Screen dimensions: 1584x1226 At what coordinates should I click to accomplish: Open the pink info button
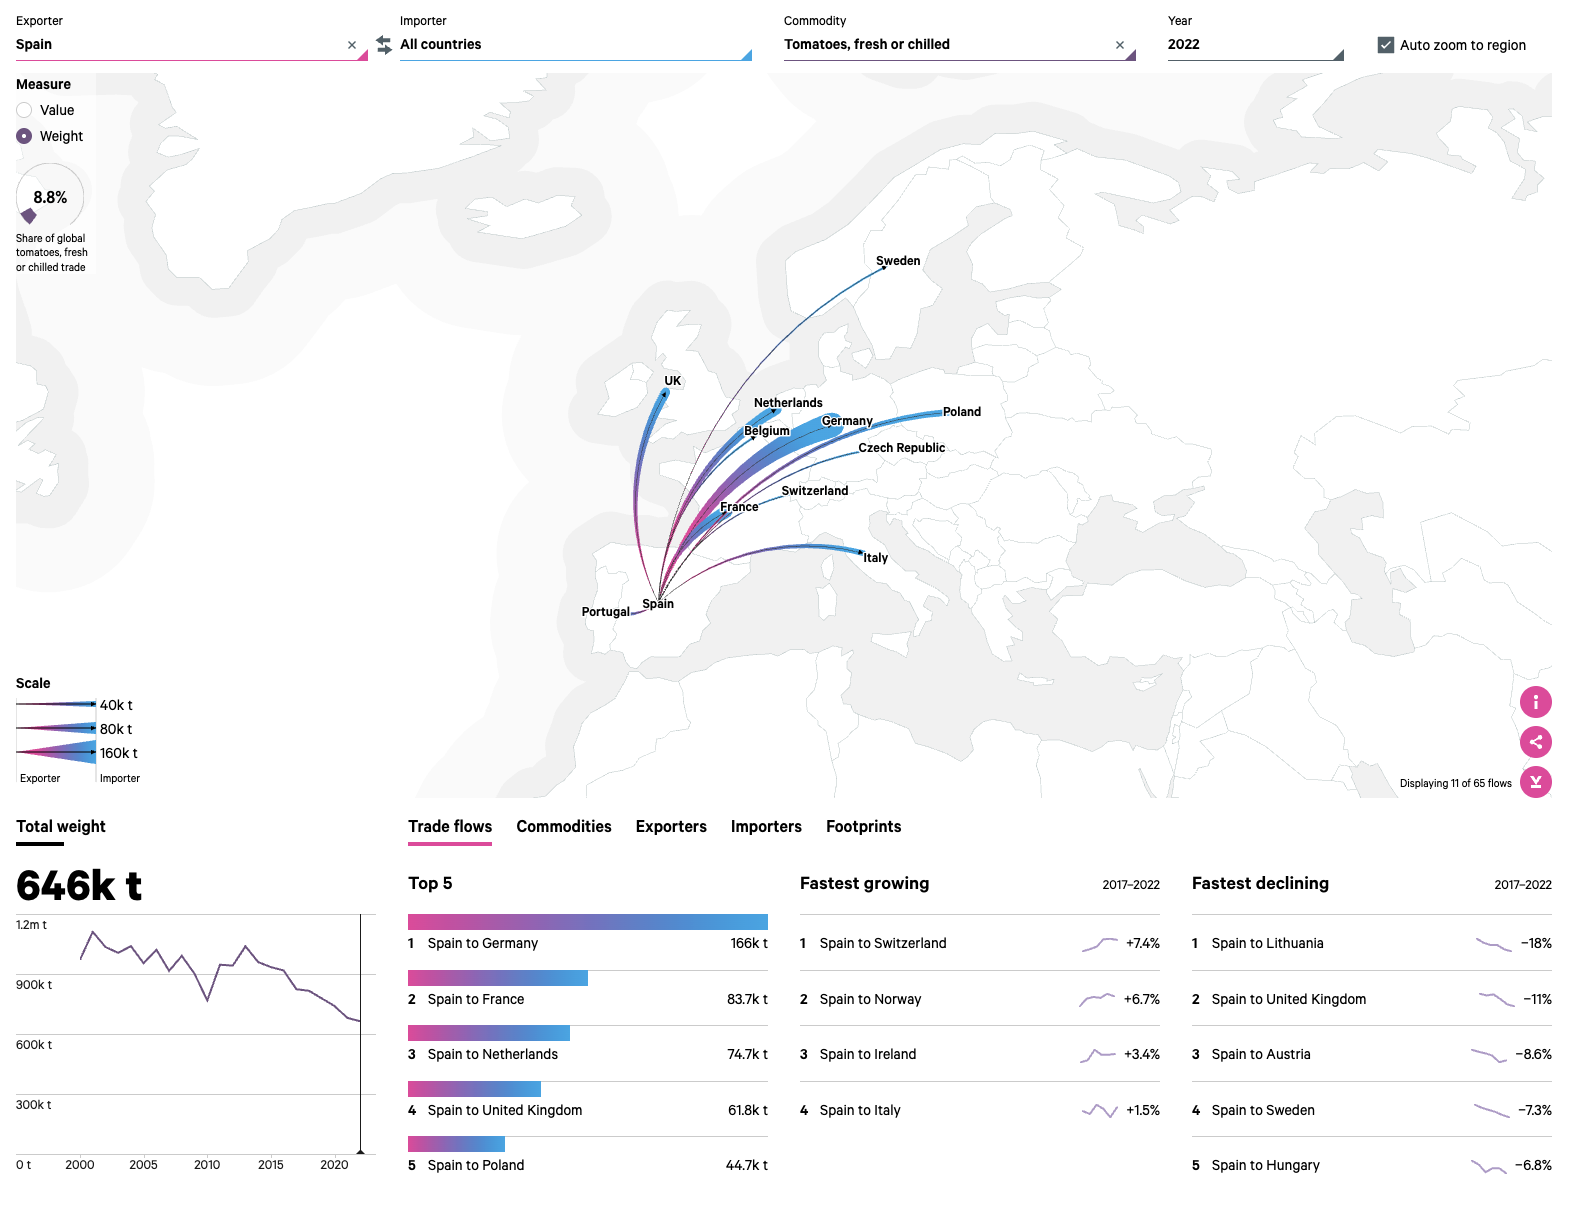tap(1535, 702)
